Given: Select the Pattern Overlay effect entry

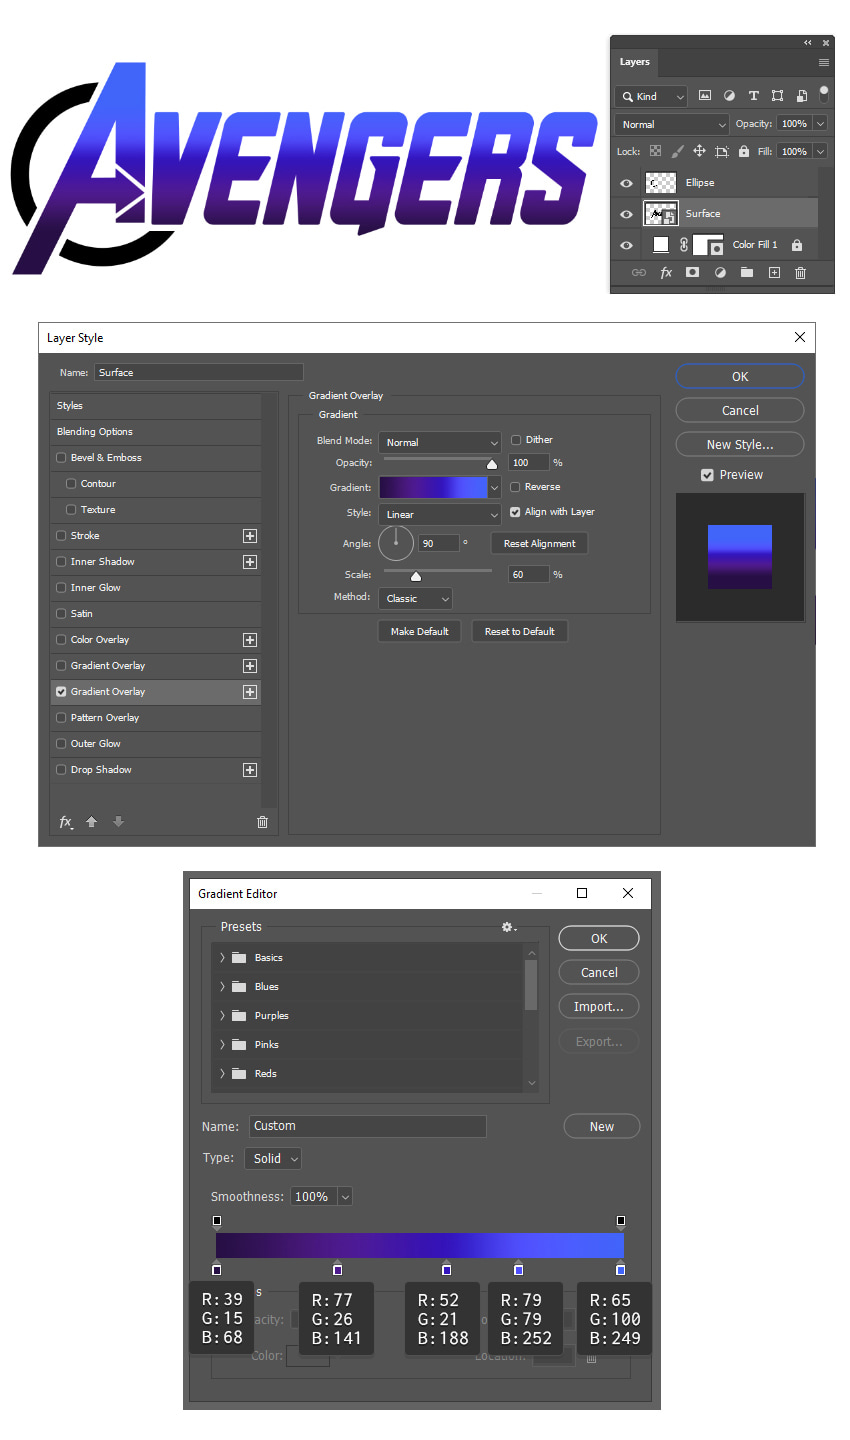Looking at the screenshot, I should coord(156,718).
